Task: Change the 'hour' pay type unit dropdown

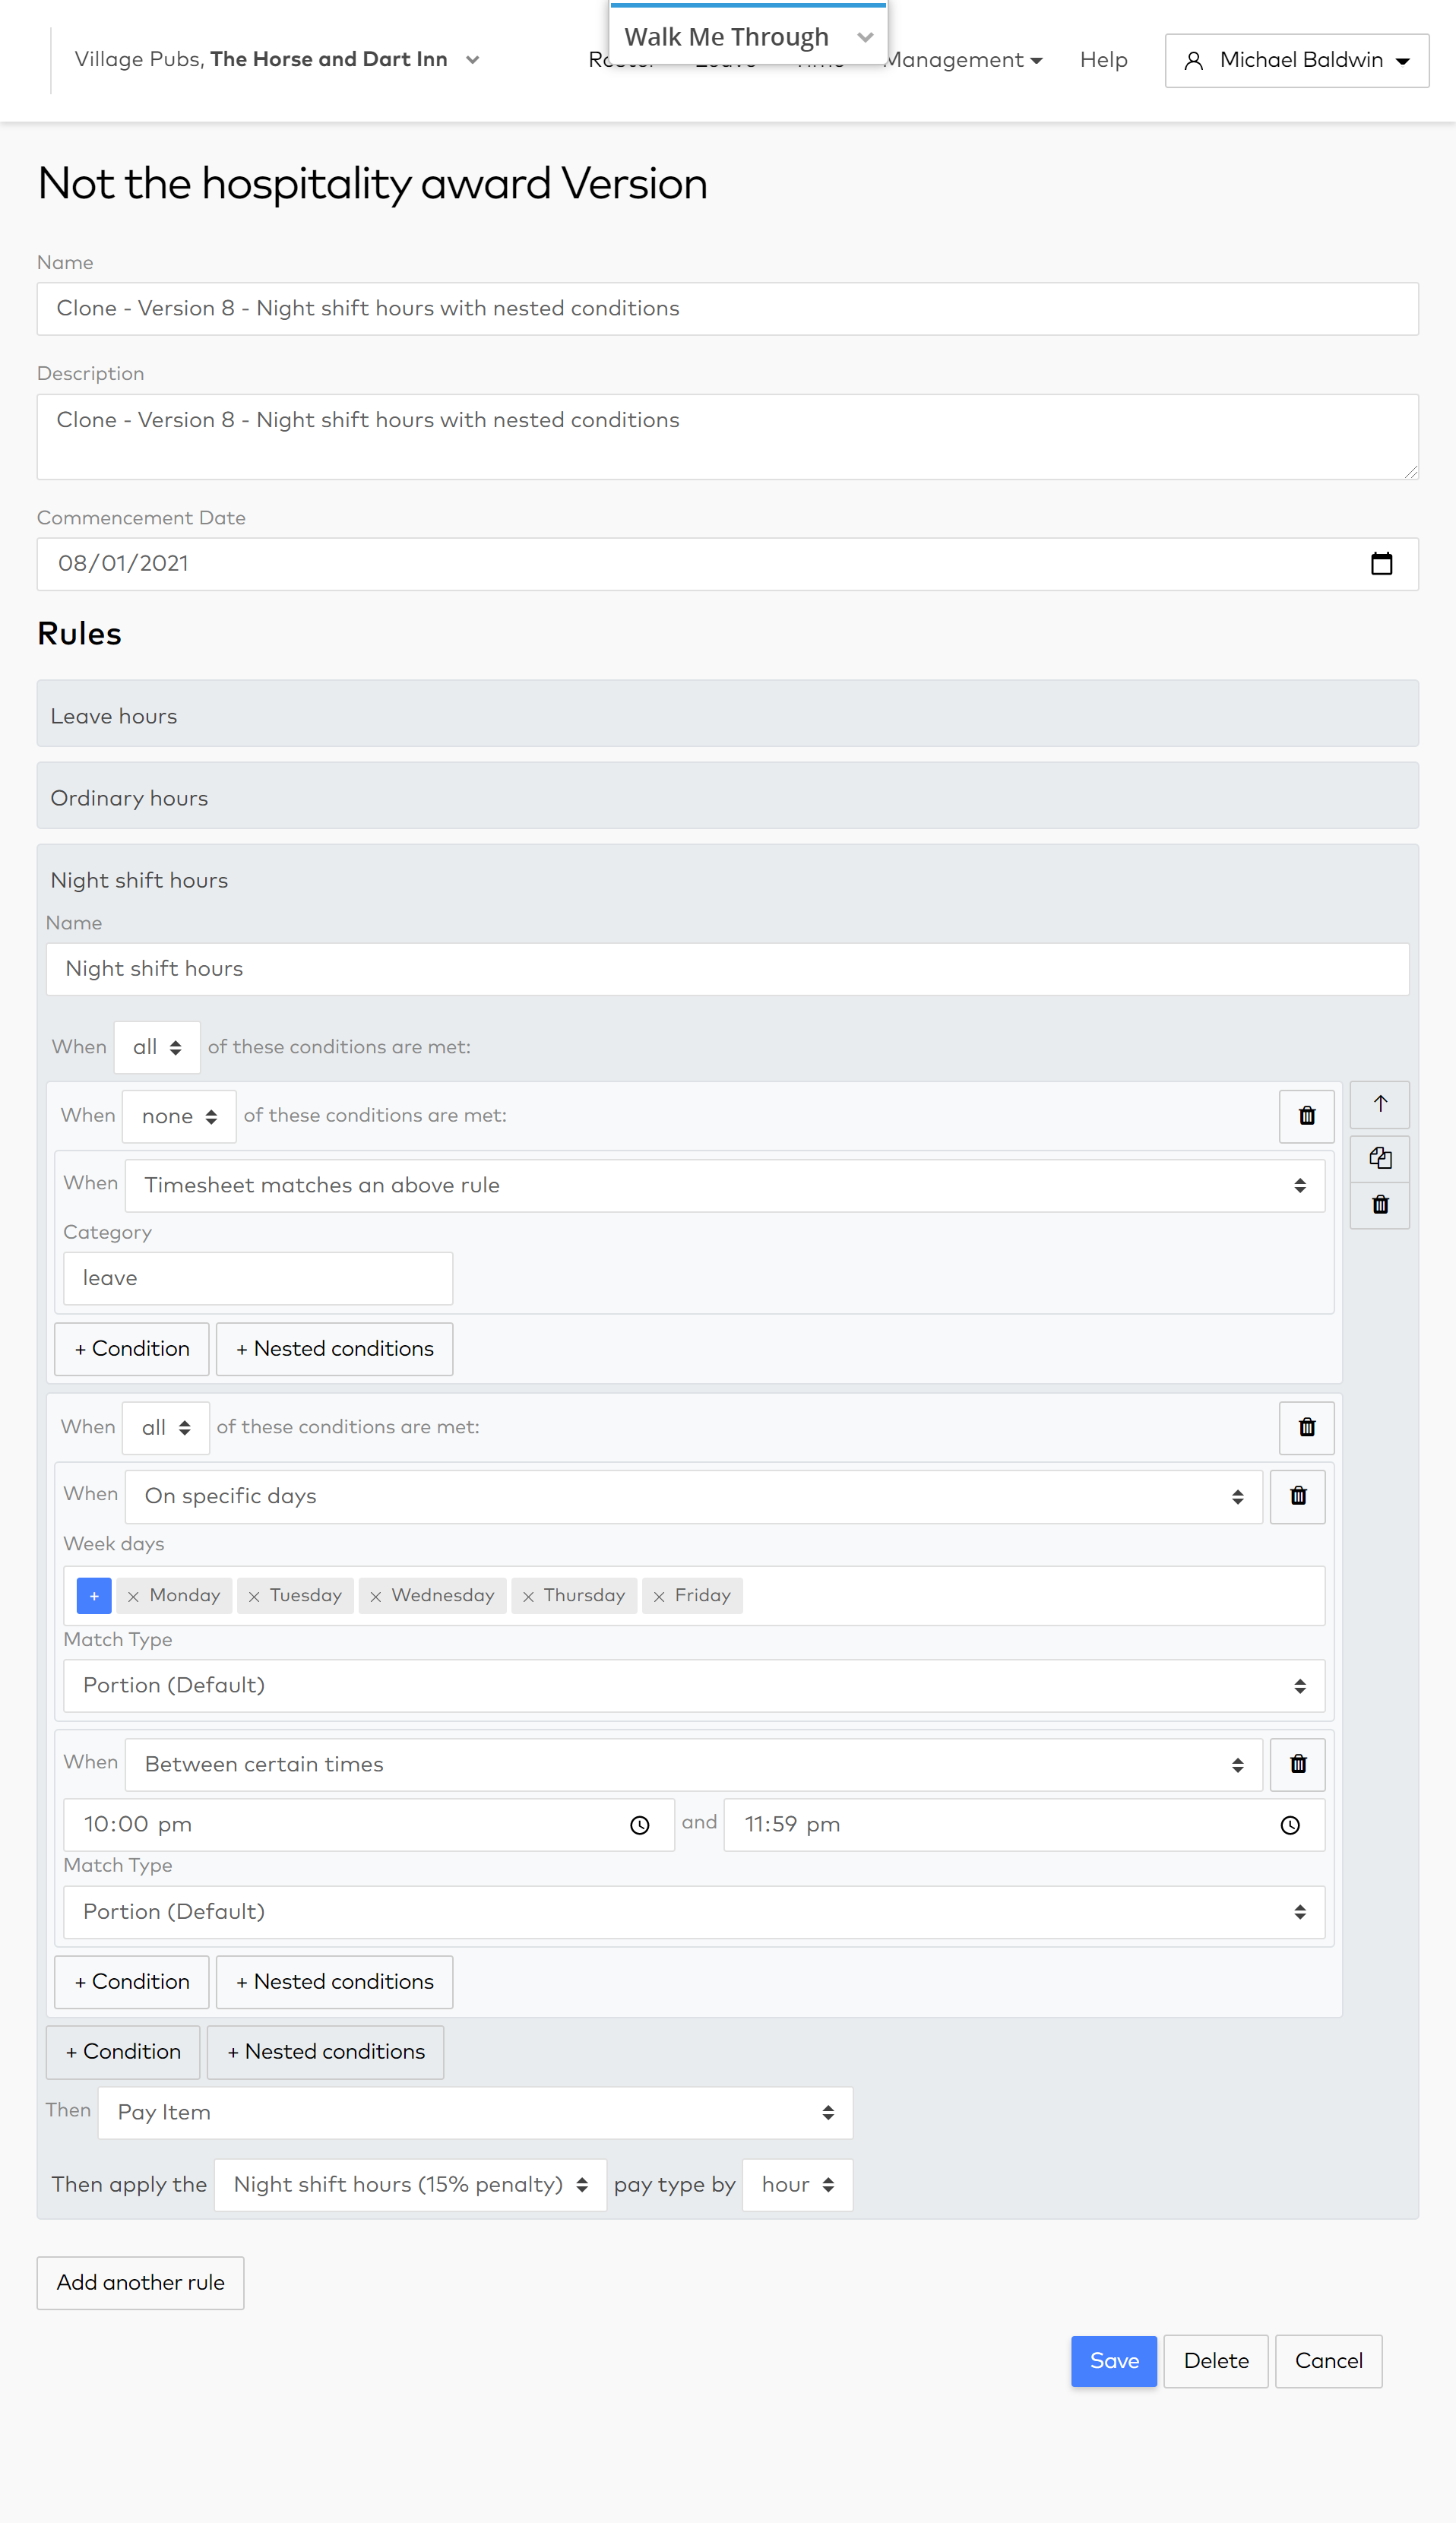Action: (797, 2185)
